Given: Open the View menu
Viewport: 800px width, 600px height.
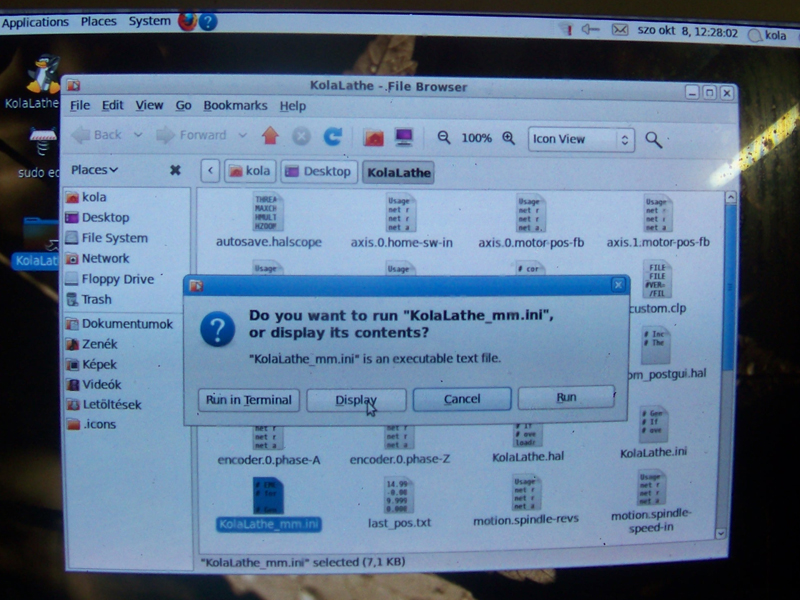Looking at the screenshot, I should 149,105.
